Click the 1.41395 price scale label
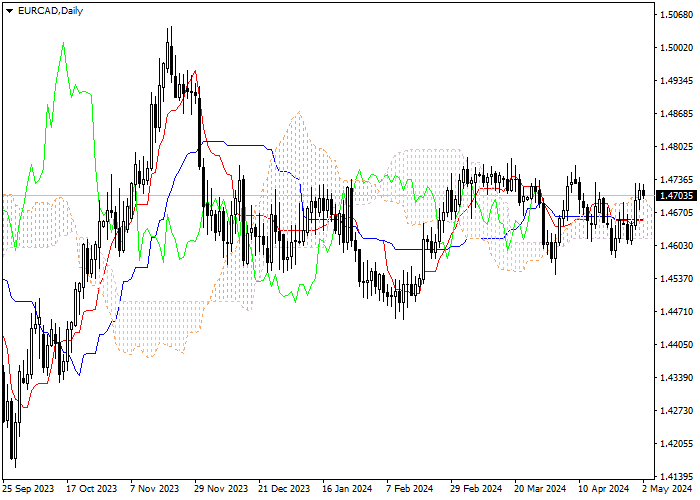Screen dimensions: 700x500 pyautogui.click(x=676, y=477)
